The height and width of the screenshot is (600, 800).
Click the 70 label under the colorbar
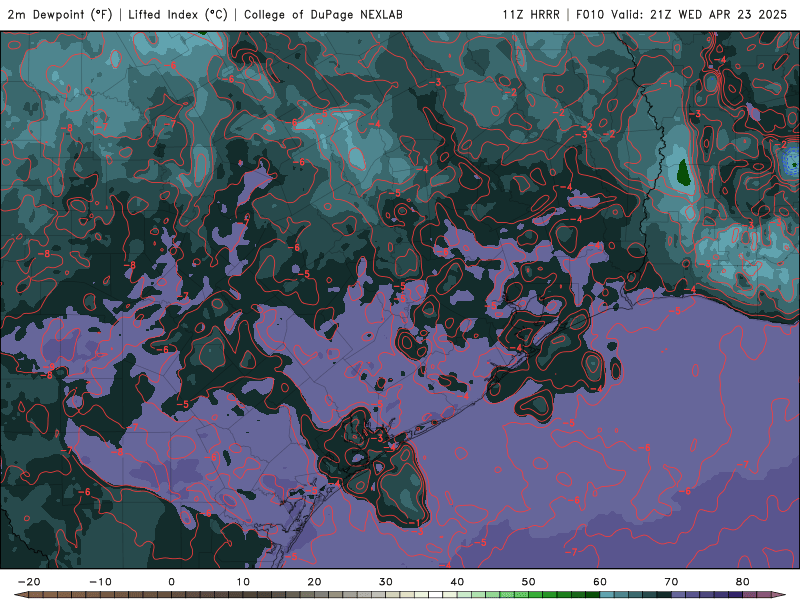(x=671, y=582)
